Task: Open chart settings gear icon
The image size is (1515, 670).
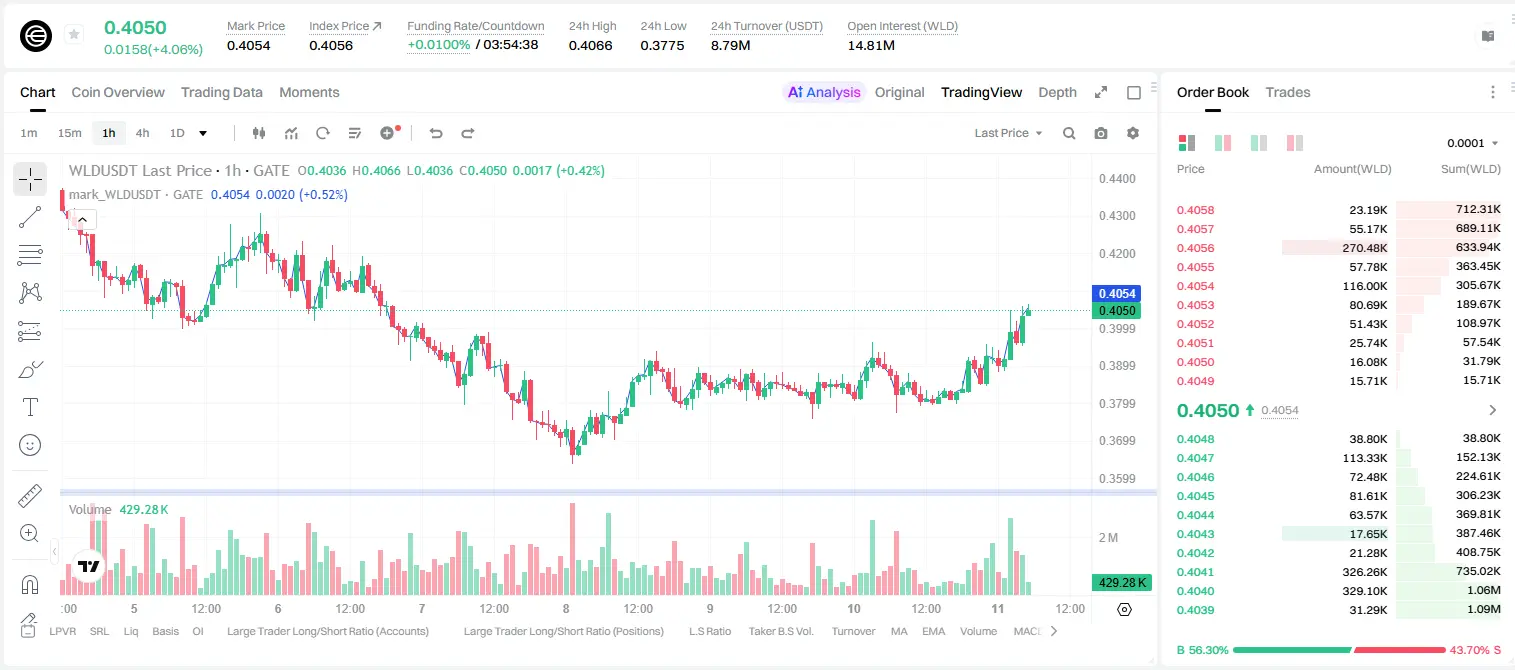Action: 1133,133
